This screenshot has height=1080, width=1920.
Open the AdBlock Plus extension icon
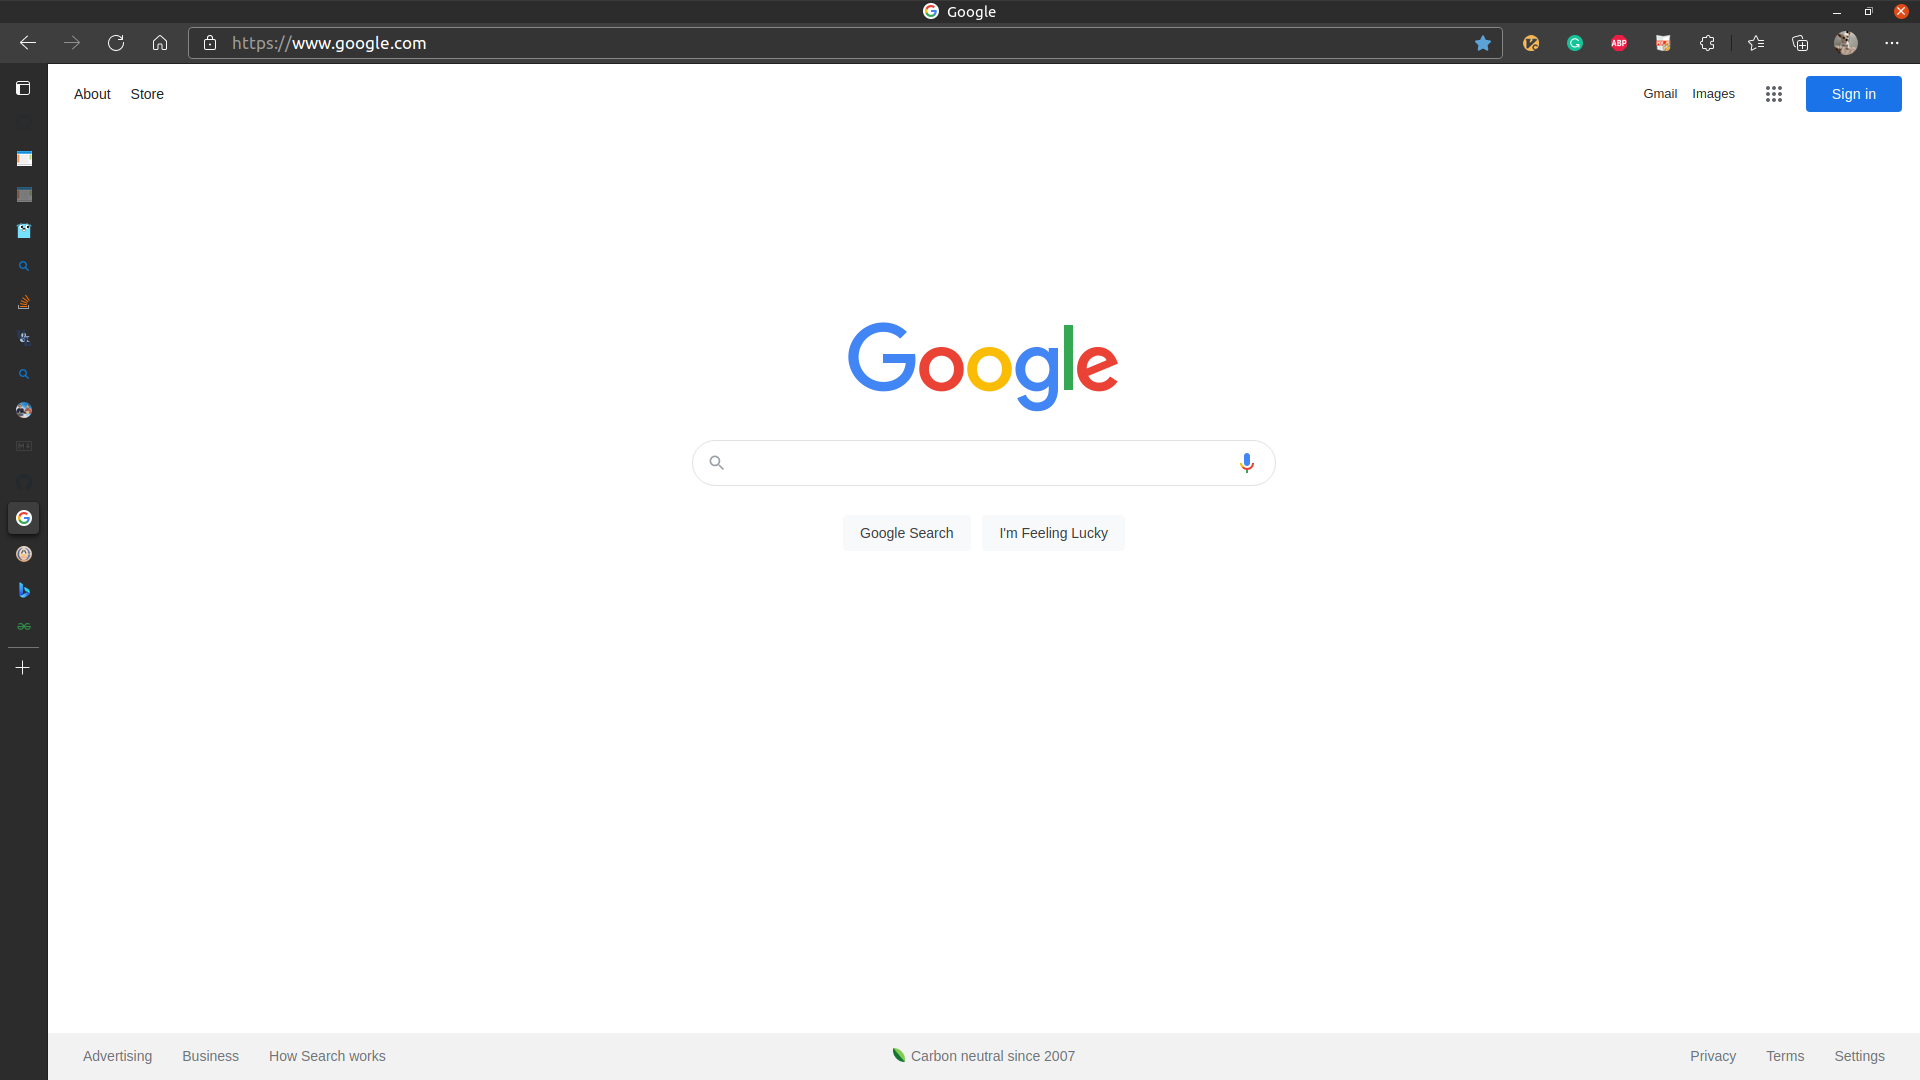click(1619, 42)
